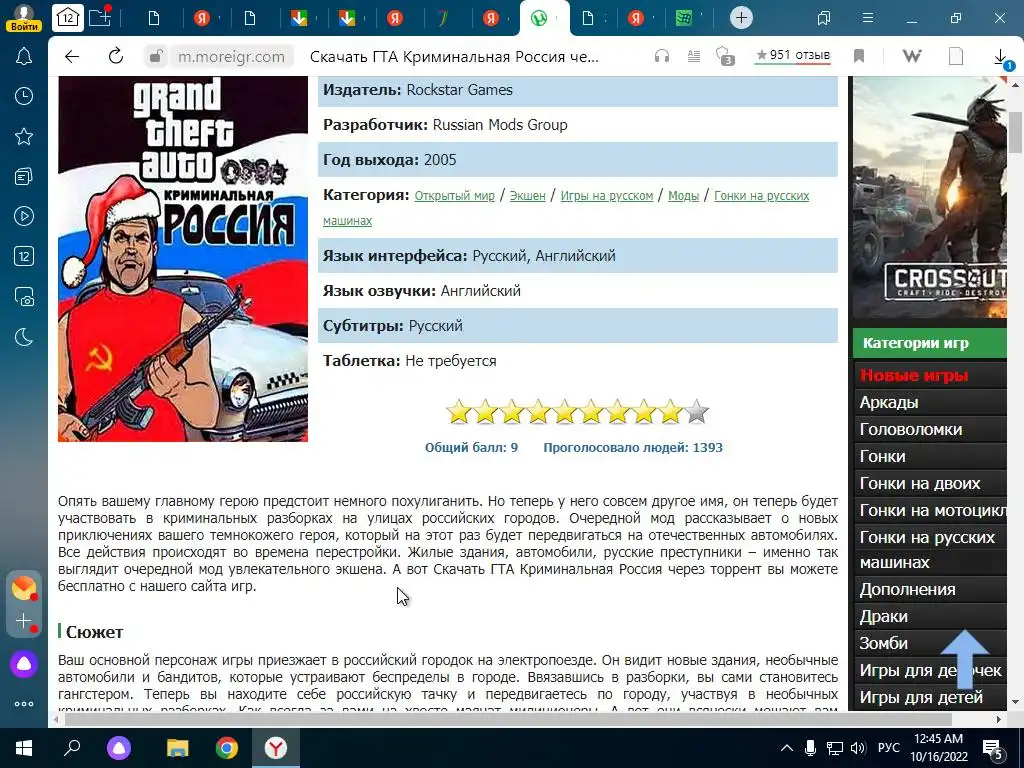
Task: Open File Explorer from the taskbar
Action: coord(178,748)
